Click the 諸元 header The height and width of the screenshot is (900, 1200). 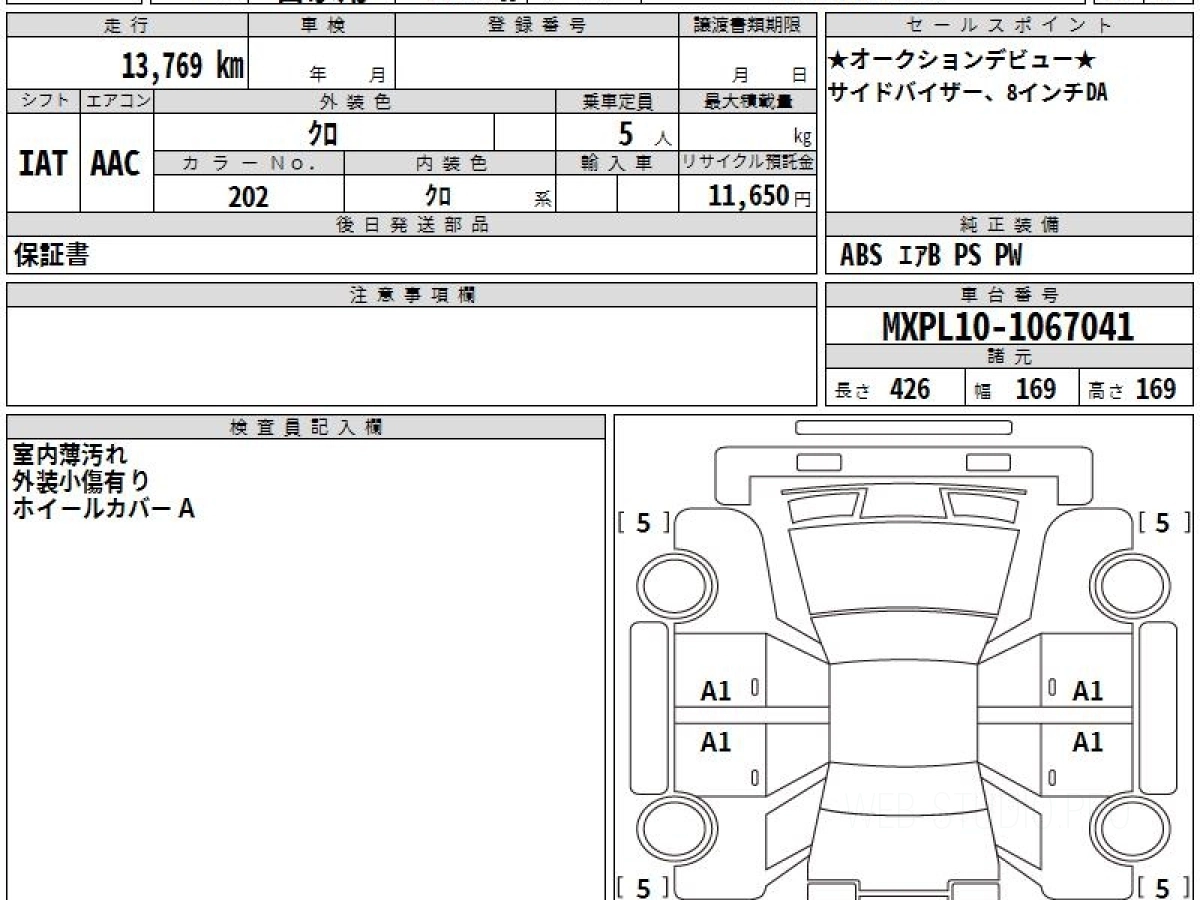(1010, 357)
